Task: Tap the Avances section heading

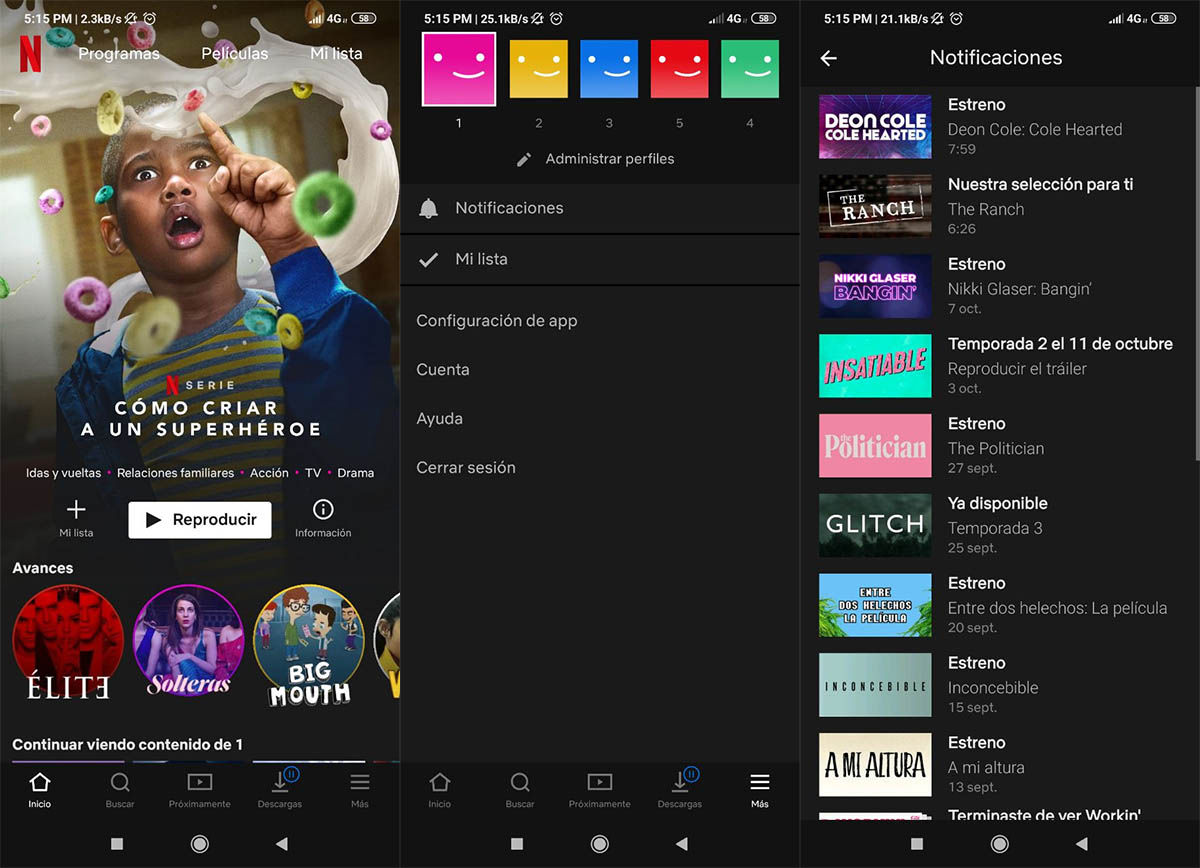Action: 43,568
